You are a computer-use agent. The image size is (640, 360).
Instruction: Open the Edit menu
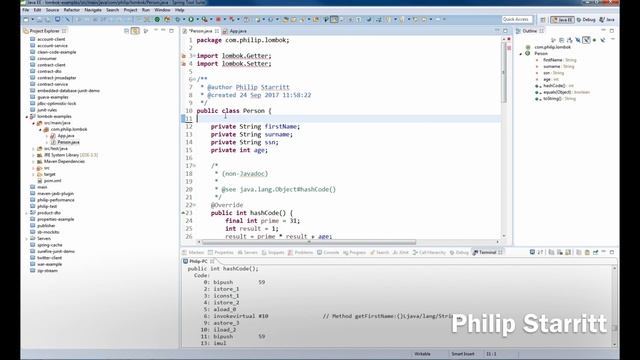coord(37,10)
